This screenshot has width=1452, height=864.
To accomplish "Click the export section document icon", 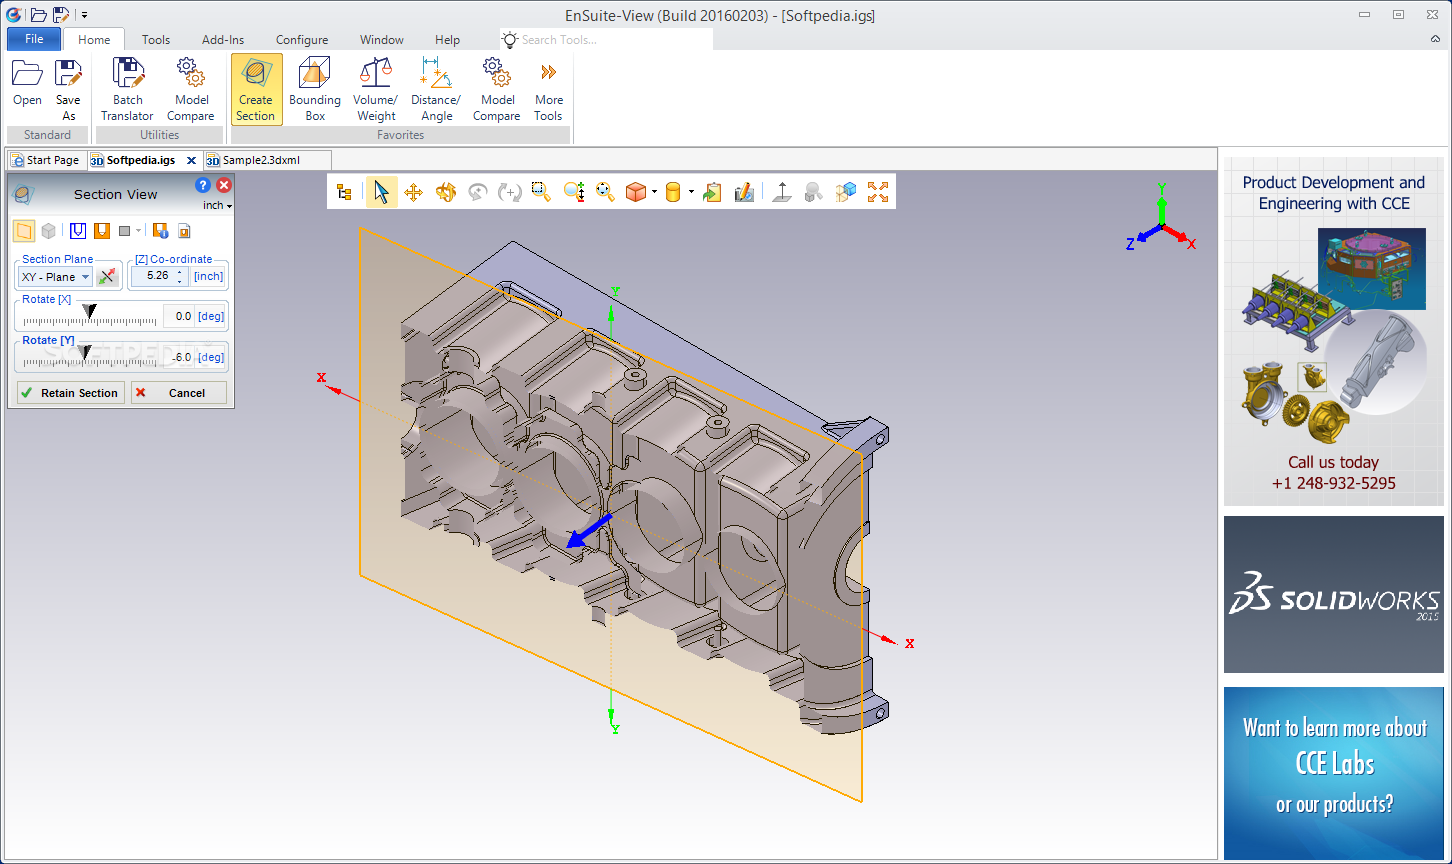I will click(x=184, y=231).
